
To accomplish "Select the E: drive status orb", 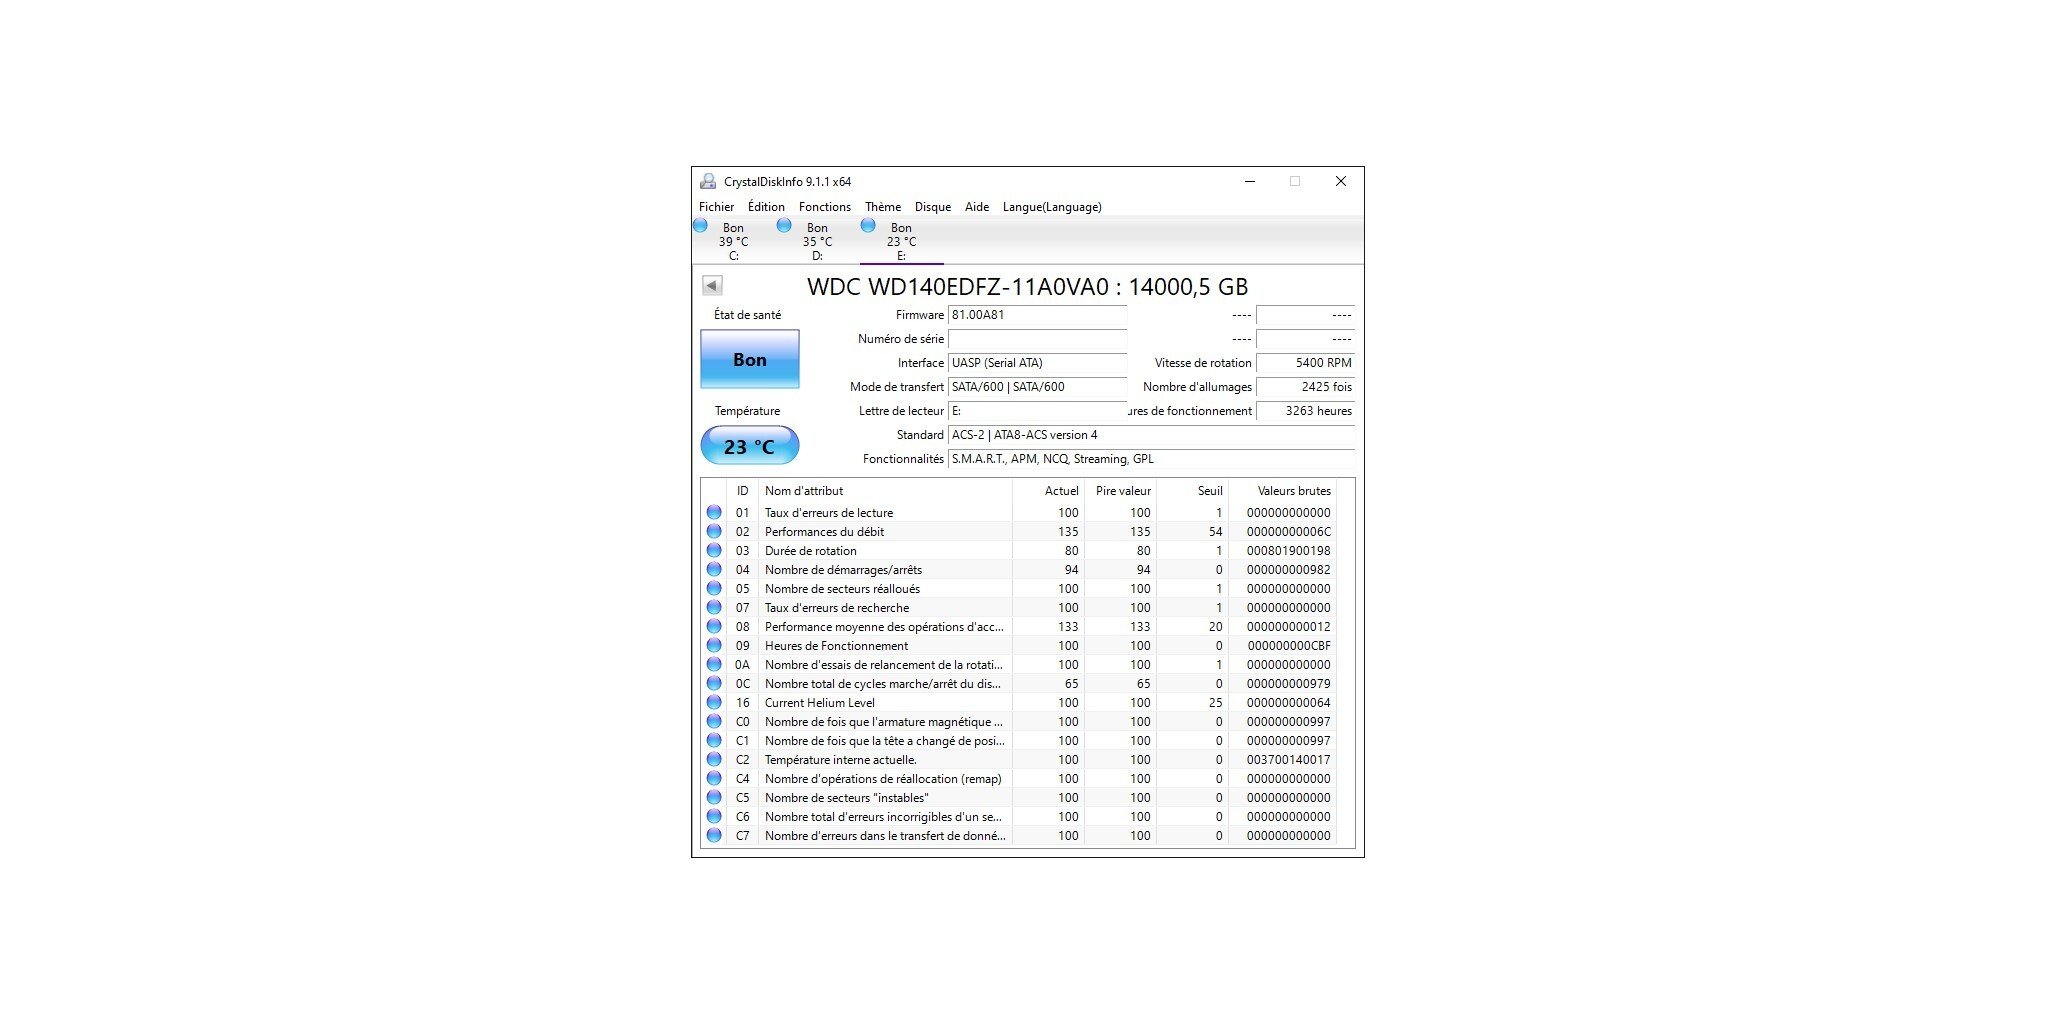I will (868, 226).
